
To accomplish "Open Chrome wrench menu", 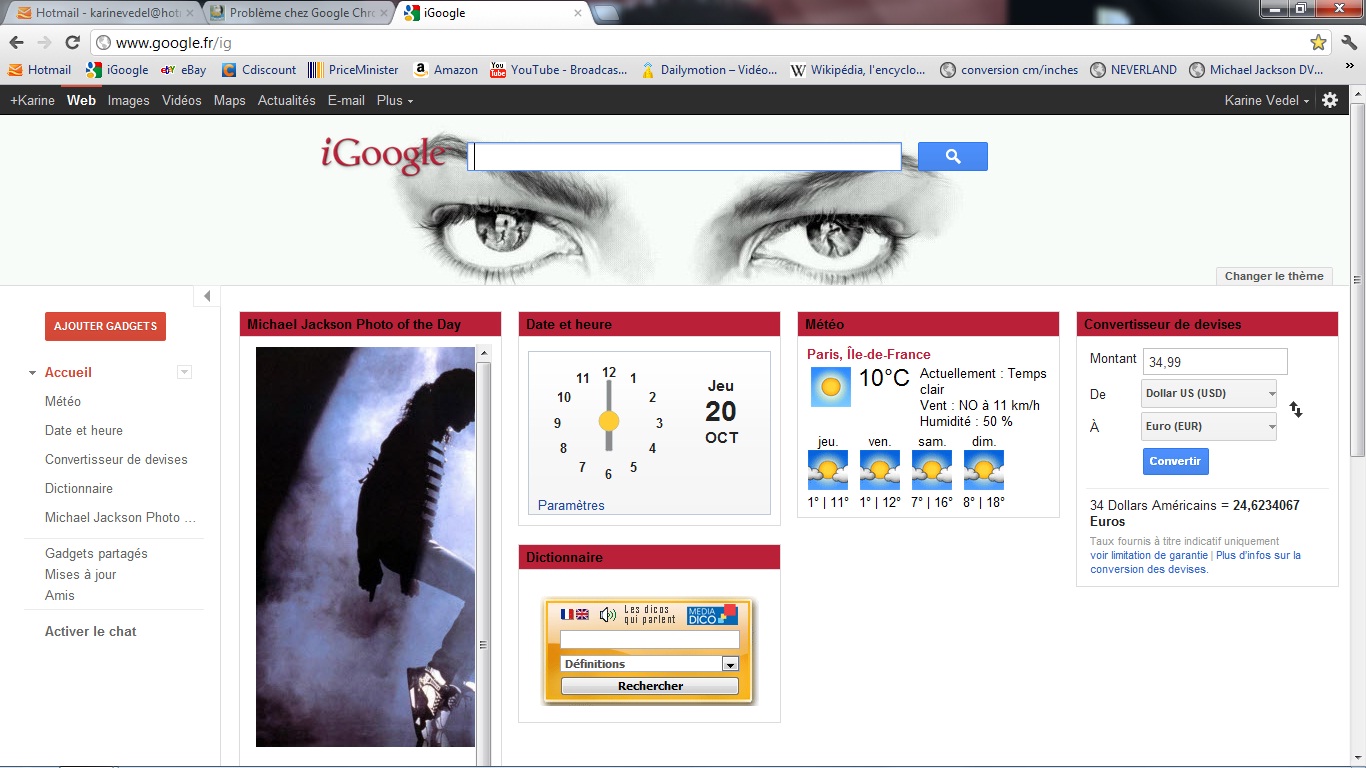I will (x=1348, y=42).
